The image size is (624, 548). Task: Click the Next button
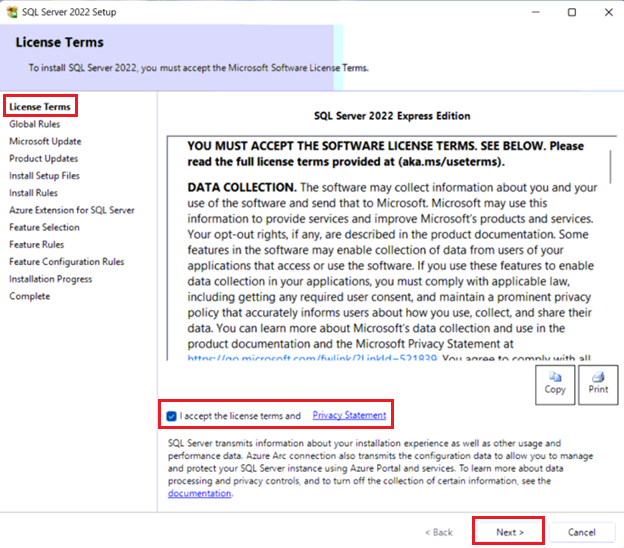click(509, 532)
